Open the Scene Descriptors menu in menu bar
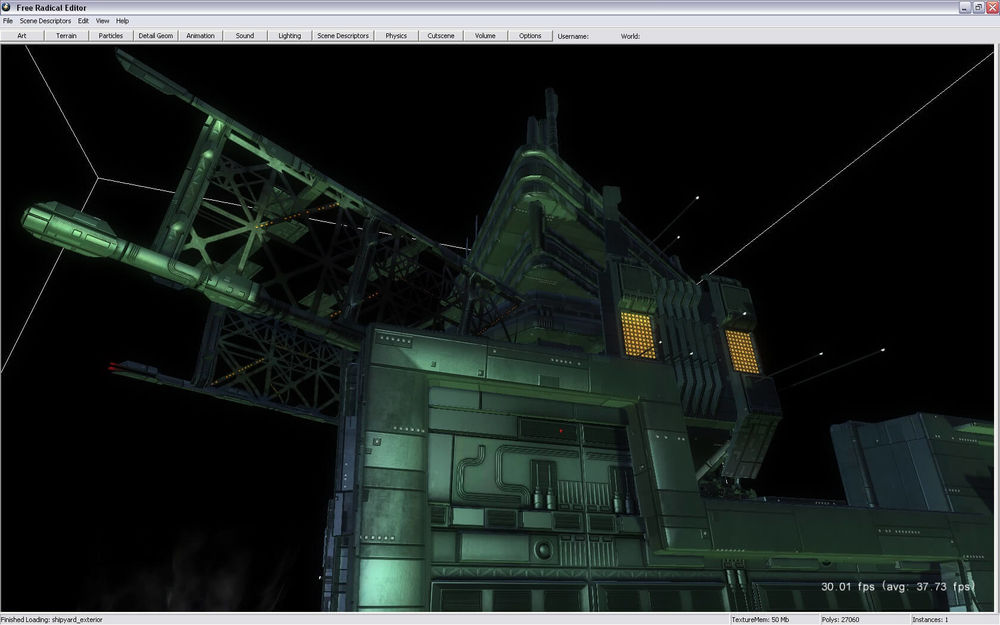Image resolution: width=1000 pixels, height=625 pixels. tap(45, 21)
